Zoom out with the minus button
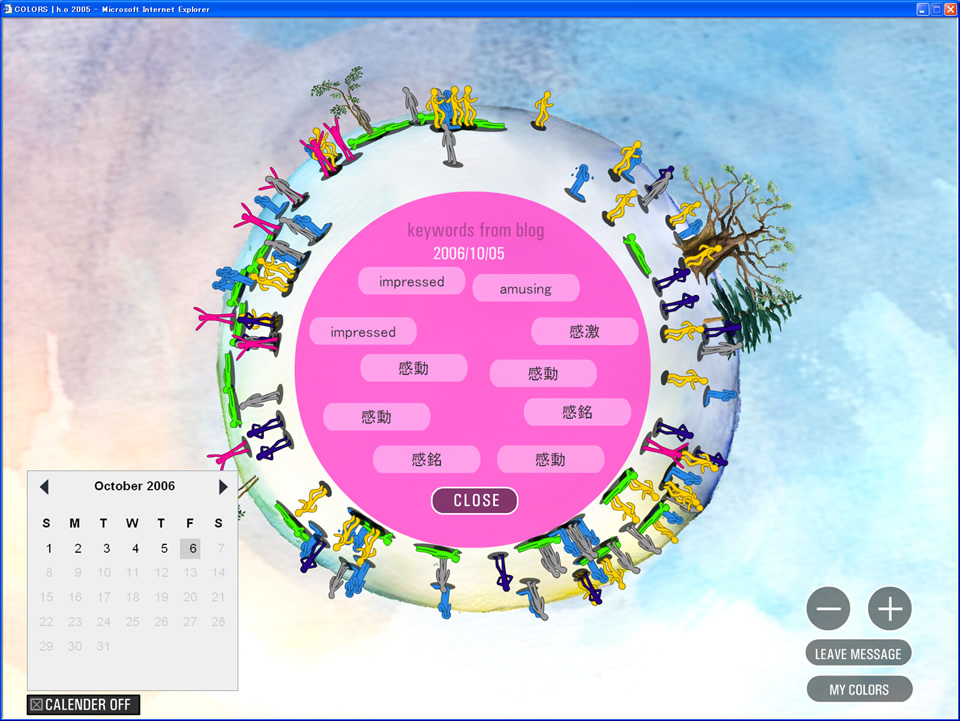 coord(828,608)
